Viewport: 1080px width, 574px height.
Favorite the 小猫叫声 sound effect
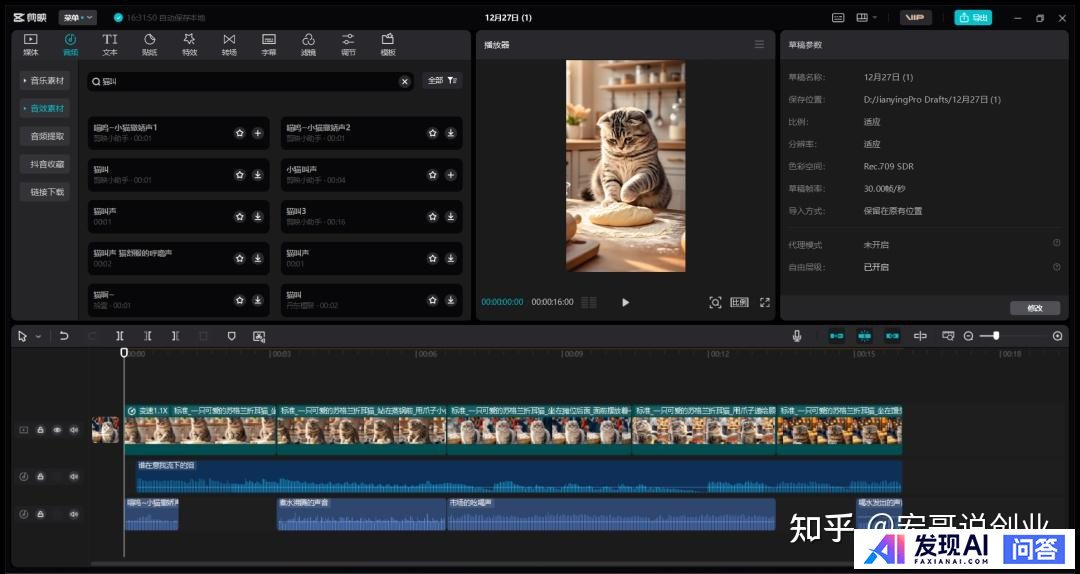click(433, 175)
